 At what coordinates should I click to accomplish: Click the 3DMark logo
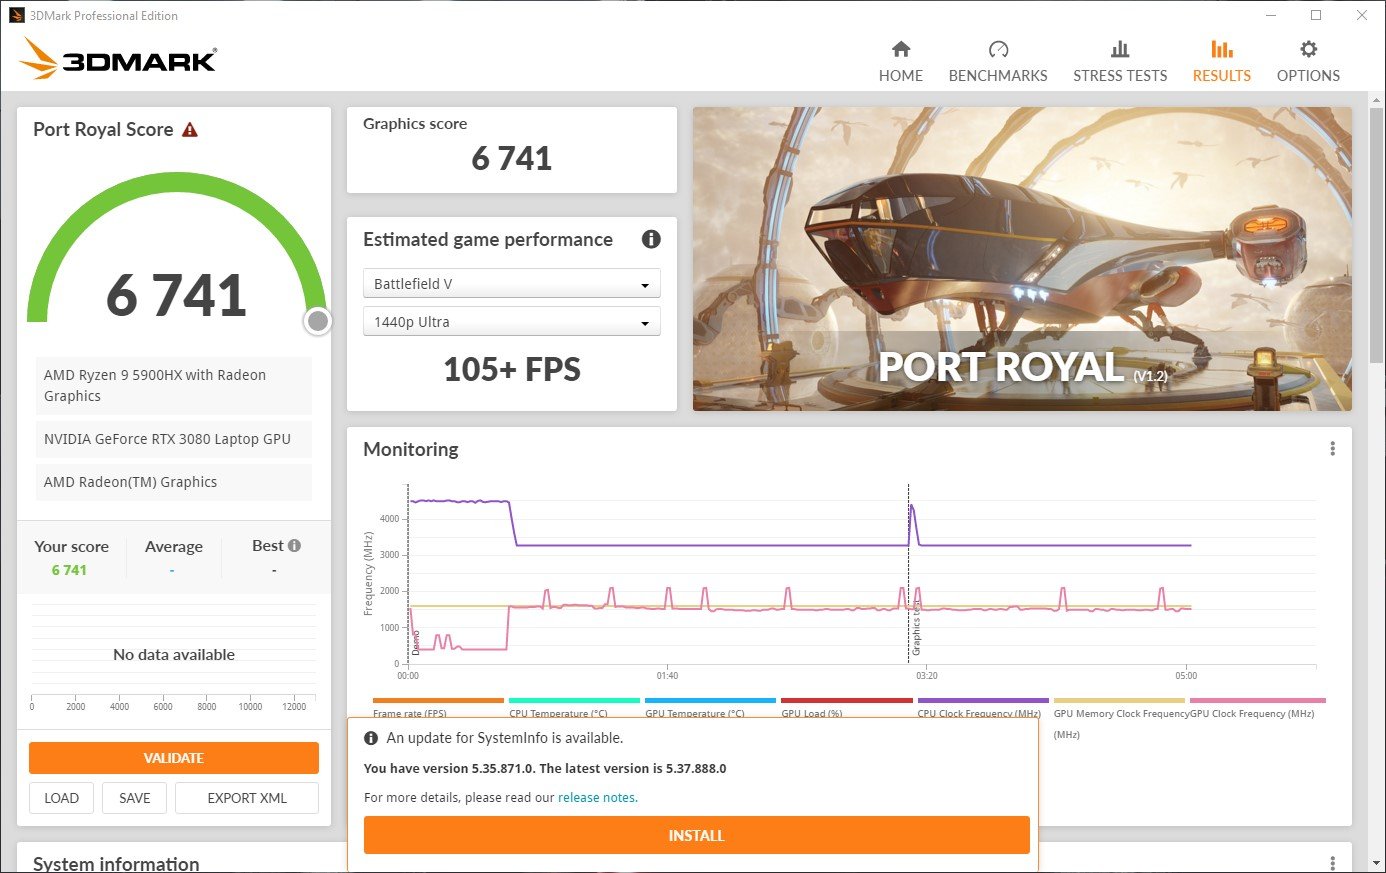[118, 58]
